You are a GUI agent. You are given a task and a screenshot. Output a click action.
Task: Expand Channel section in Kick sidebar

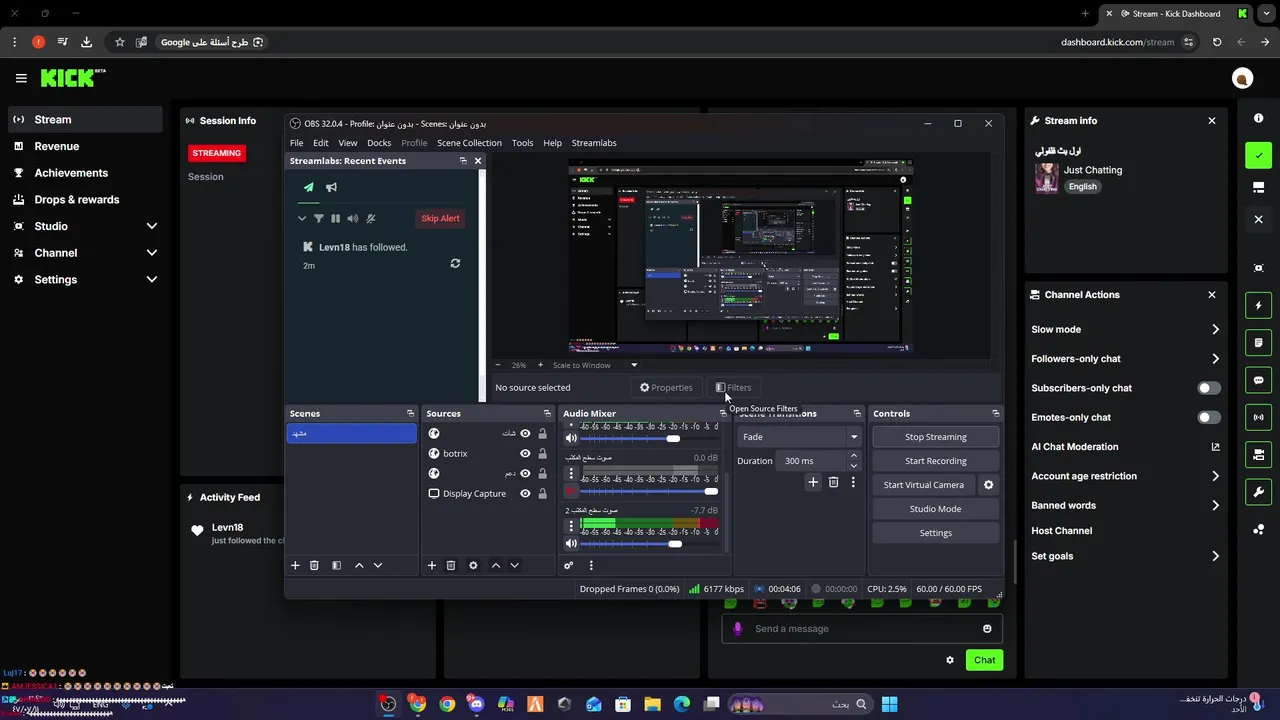pos(152,253)
